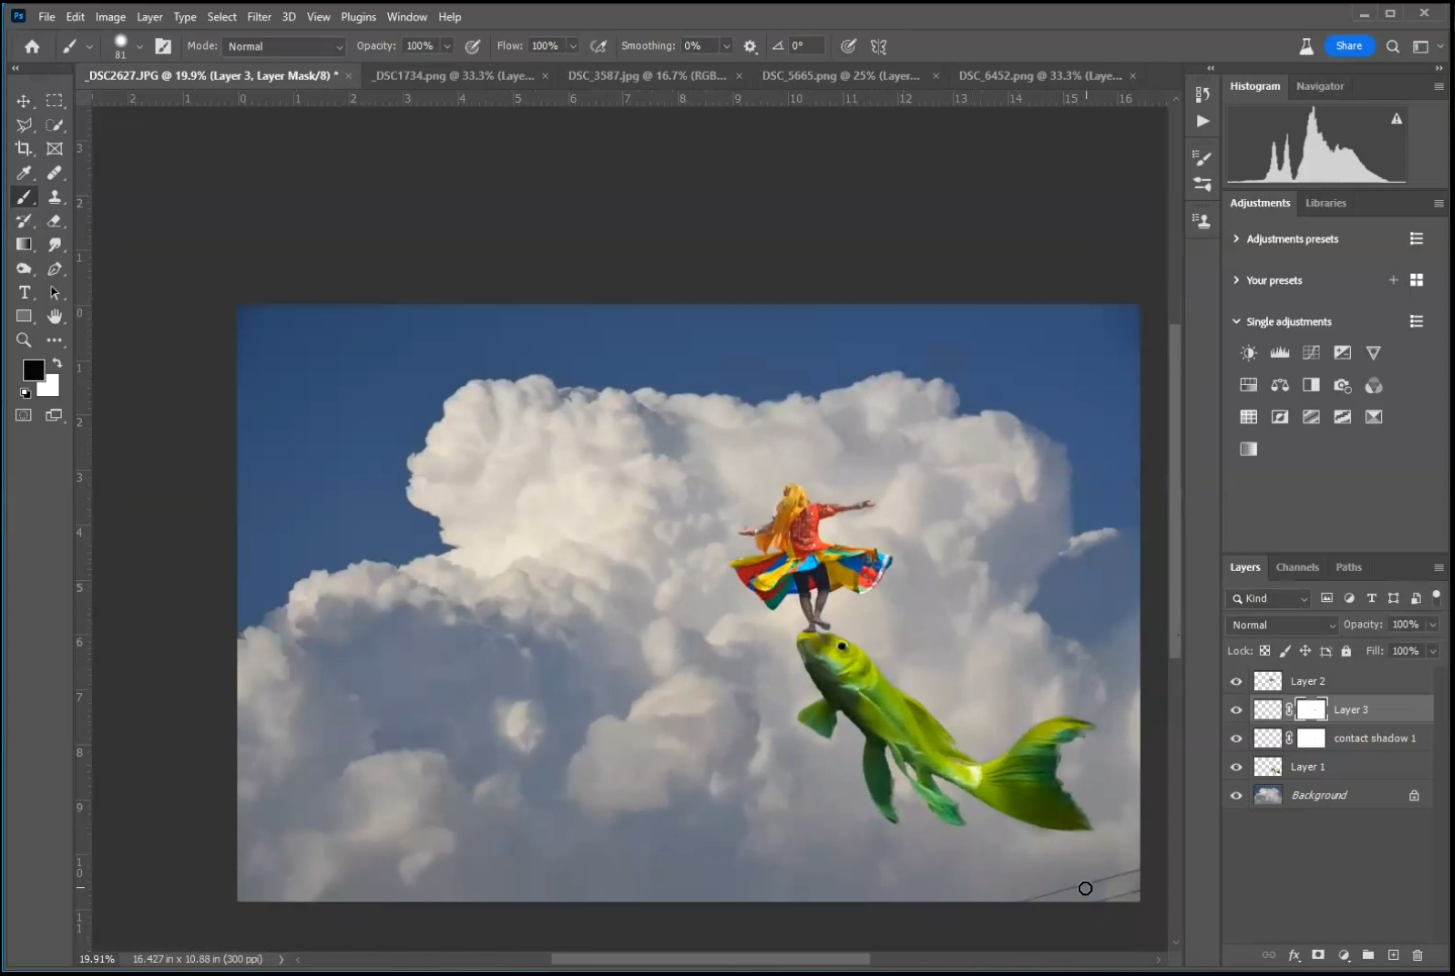
Task: Select the Horizontal Type tool
Action: 24,293
